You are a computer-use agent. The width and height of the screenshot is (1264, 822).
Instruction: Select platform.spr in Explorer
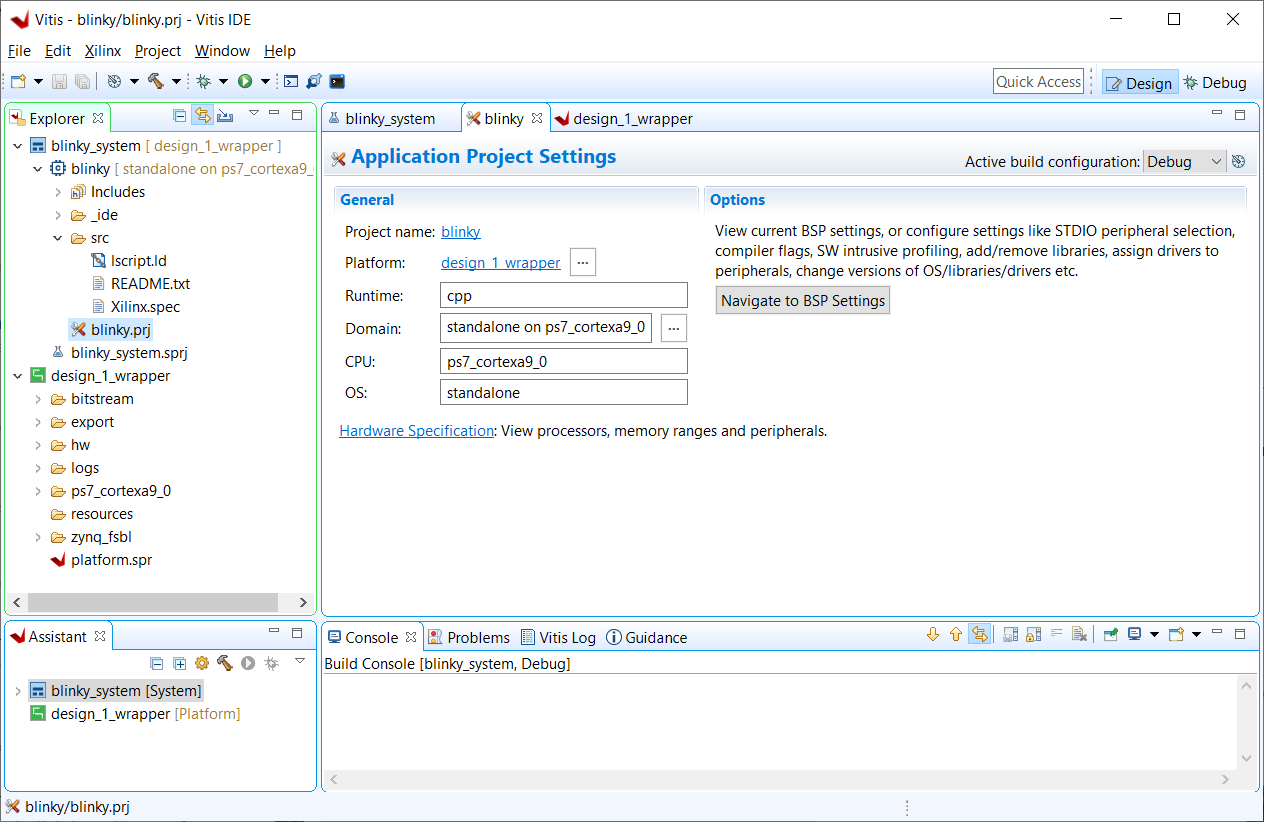pyautogui.click(x=101, y=560)
